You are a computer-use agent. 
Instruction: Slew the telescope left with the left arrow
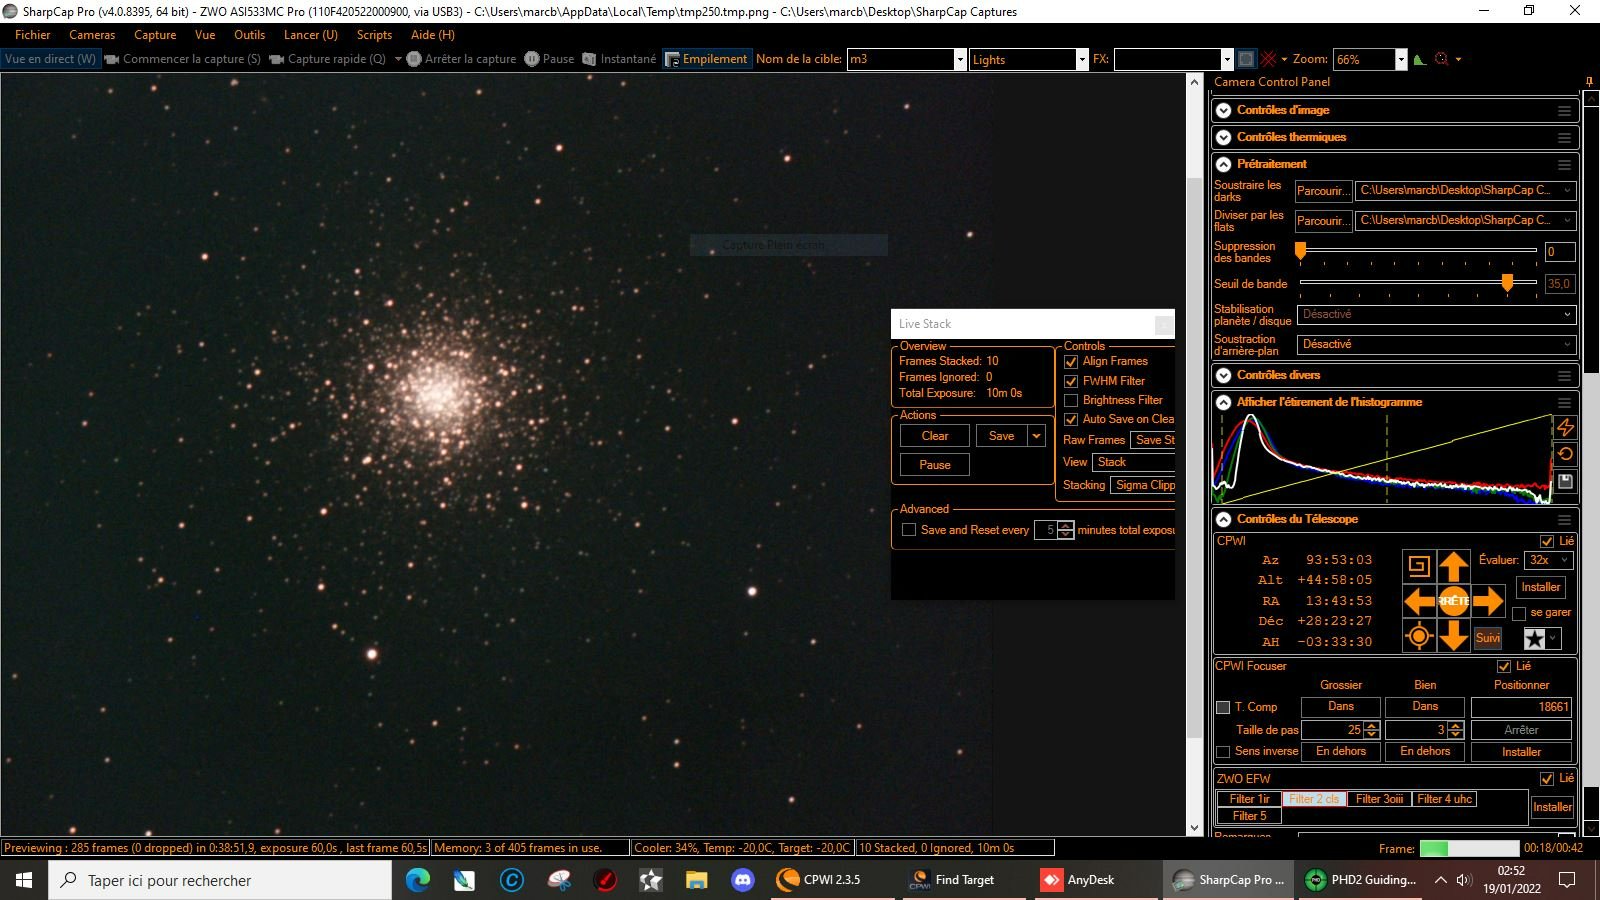[1419, 601]
